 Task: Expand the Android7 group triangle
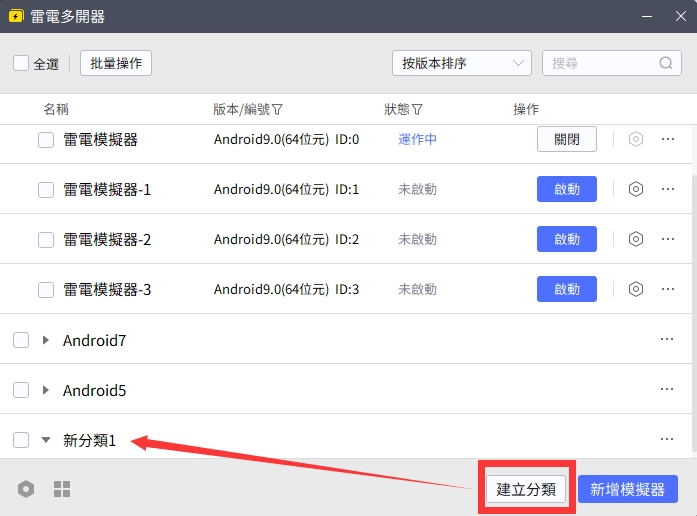tap(45, 340)
